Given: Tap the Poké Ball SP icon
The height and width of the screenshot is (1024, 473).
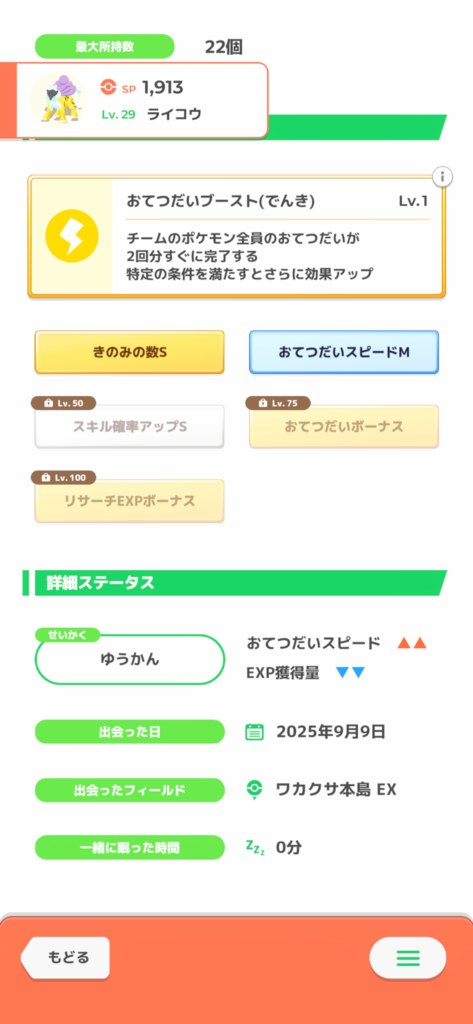Looking at the screenshot, I should point(108,87).
